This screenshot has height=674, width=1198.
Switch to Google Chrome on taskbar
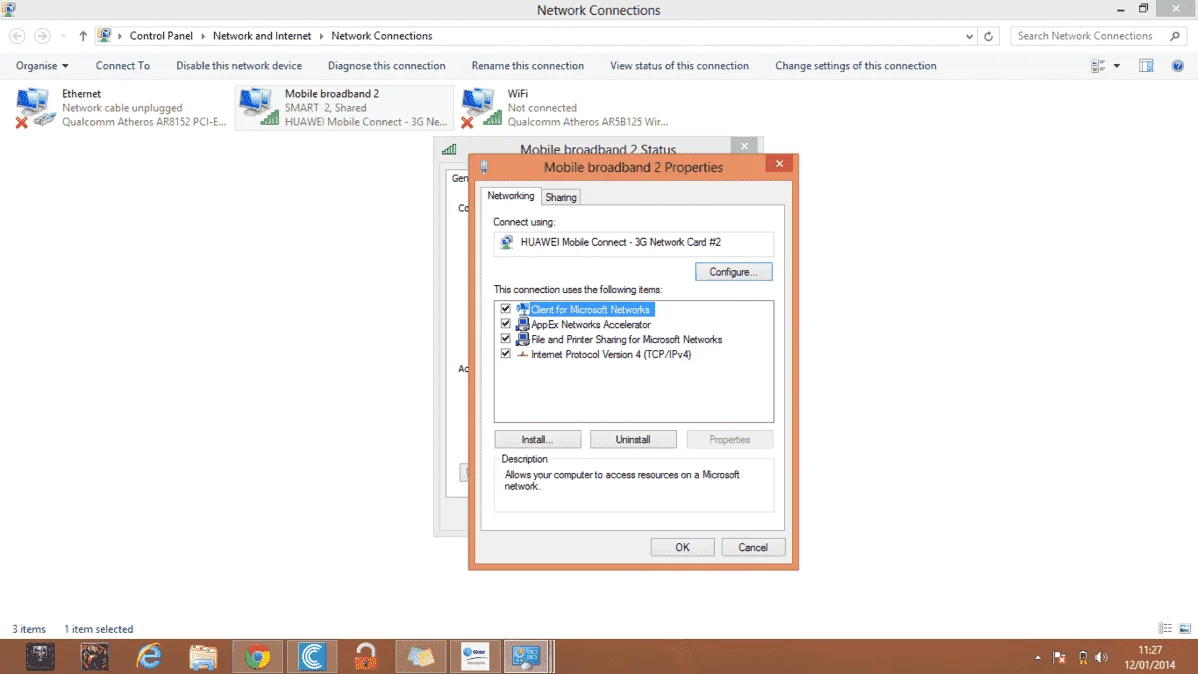point(257,656)
